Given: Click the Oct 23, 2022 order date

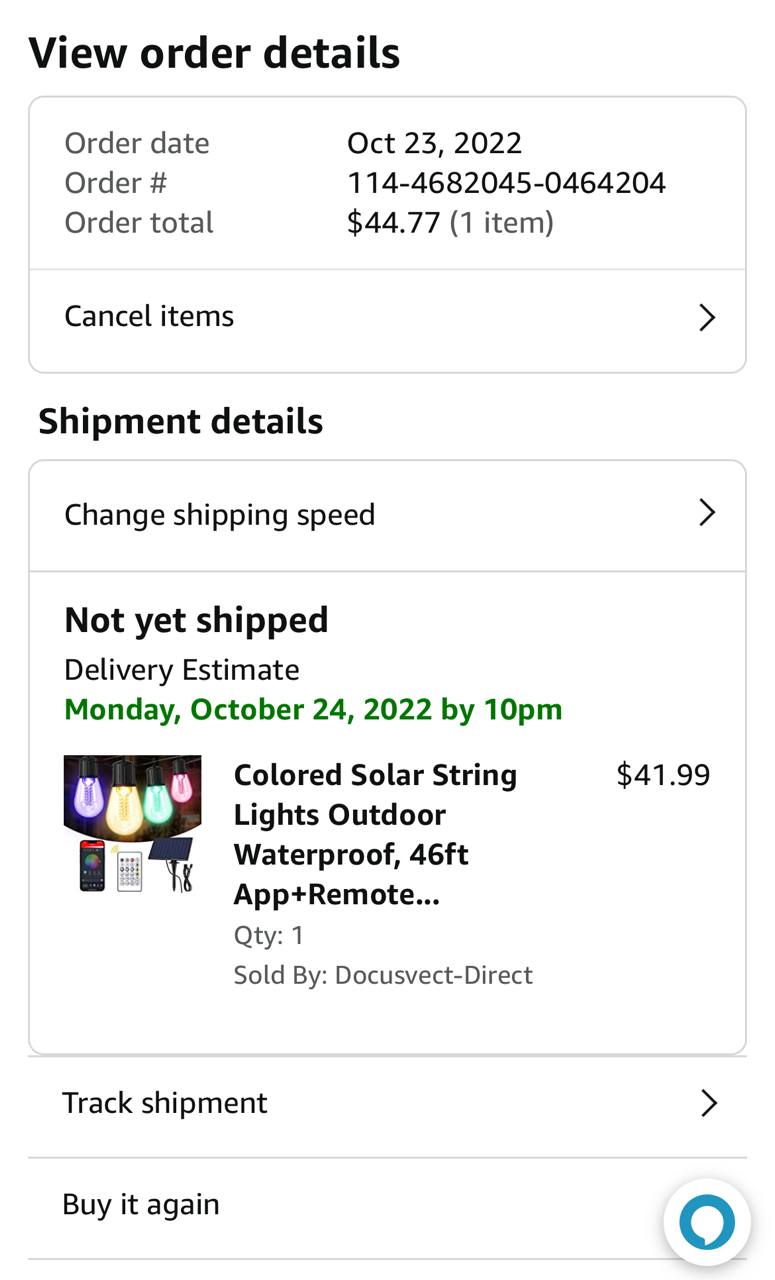Looking at the screenshot, I should pyautogui.click(x=434, y=143).
